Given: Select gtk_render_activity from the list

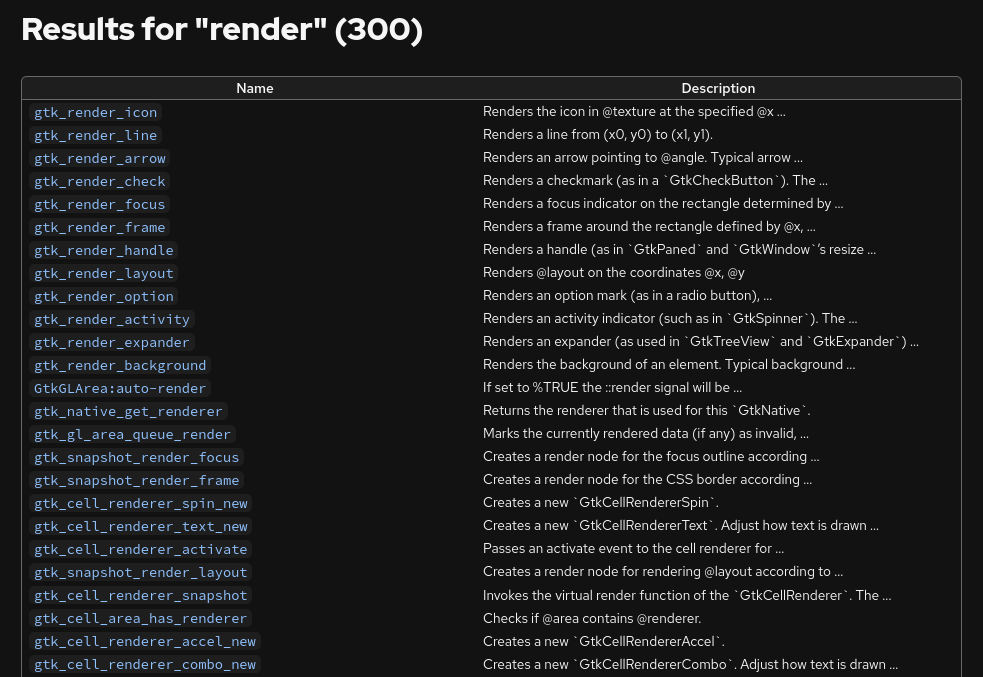Looking at the screenshot, I should (x=112, y=319).
